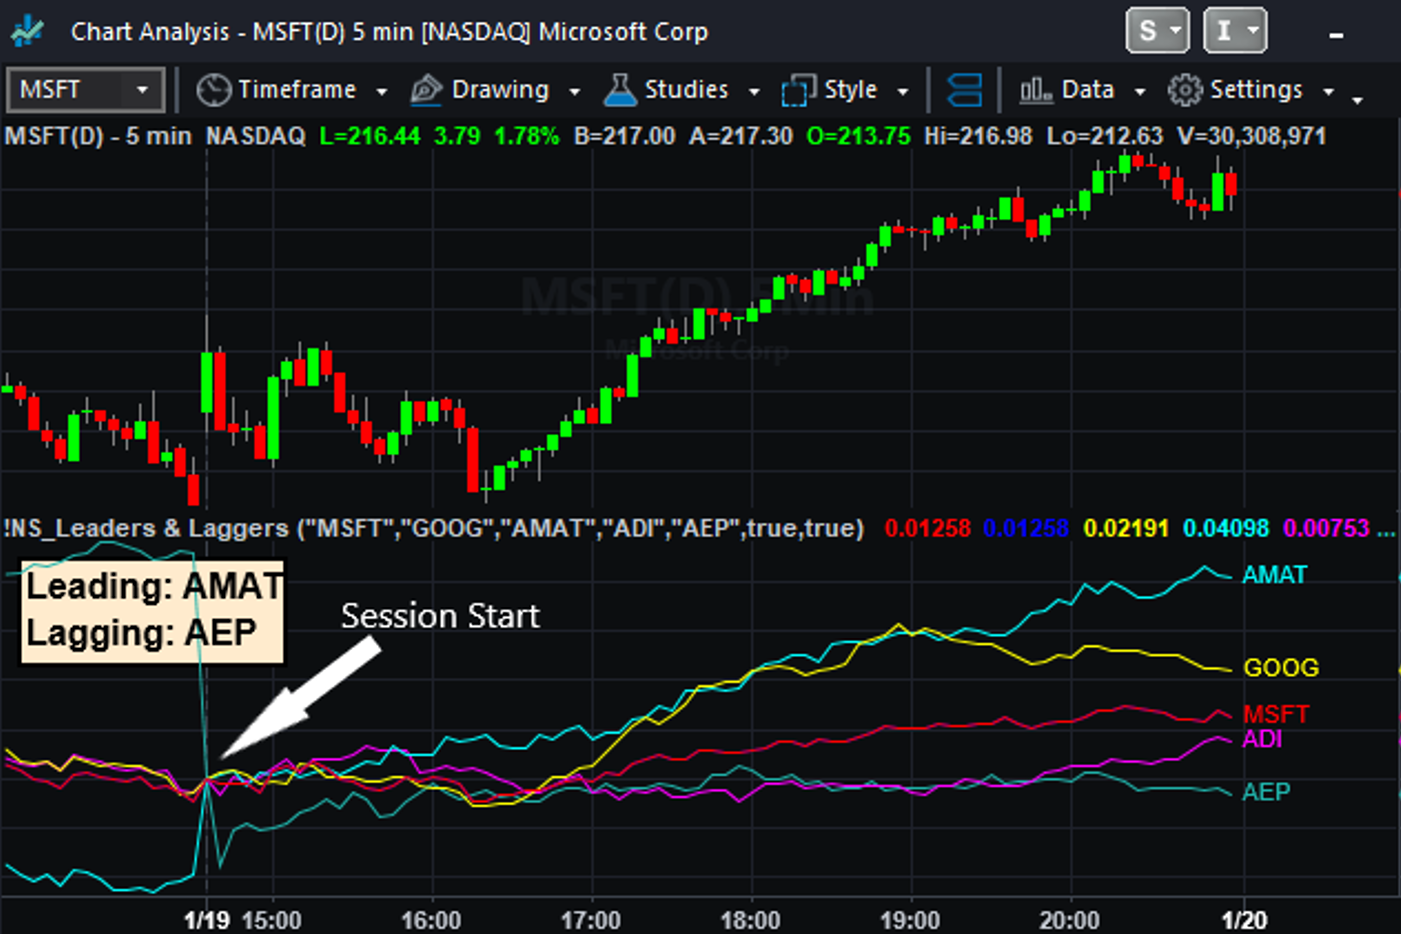Click the 16:00 time axis label

coord(431,920)
